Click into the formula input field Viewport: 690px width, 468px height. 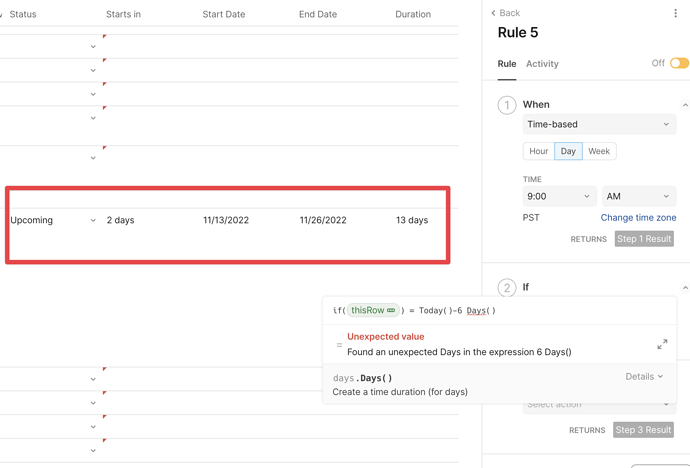coord(499,311)
